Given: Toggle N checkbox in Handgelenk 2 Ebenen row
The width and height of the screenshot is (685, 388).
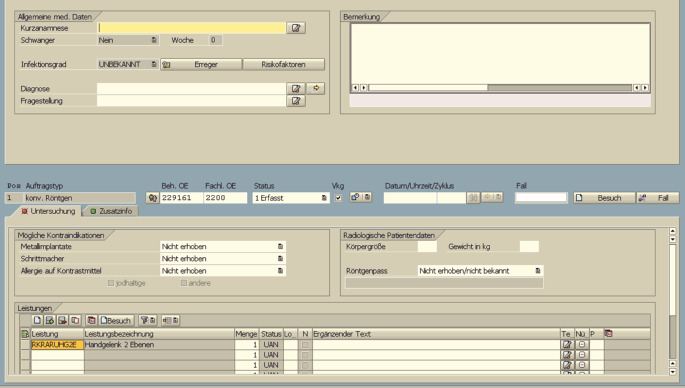Looking at the screenshot, I should click(x=305, y=345).
